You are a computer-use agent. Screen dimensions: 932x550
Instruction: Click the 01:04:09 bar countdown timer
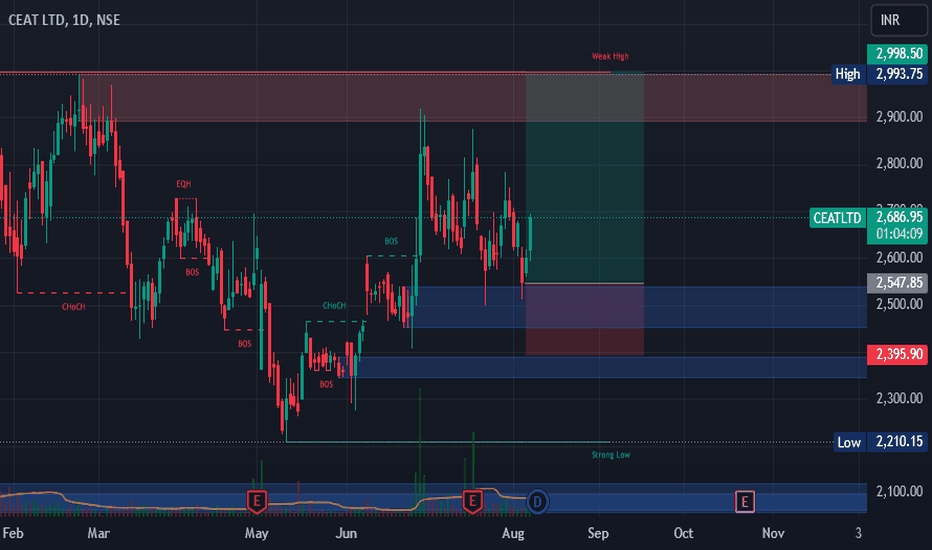pos(899,234)
